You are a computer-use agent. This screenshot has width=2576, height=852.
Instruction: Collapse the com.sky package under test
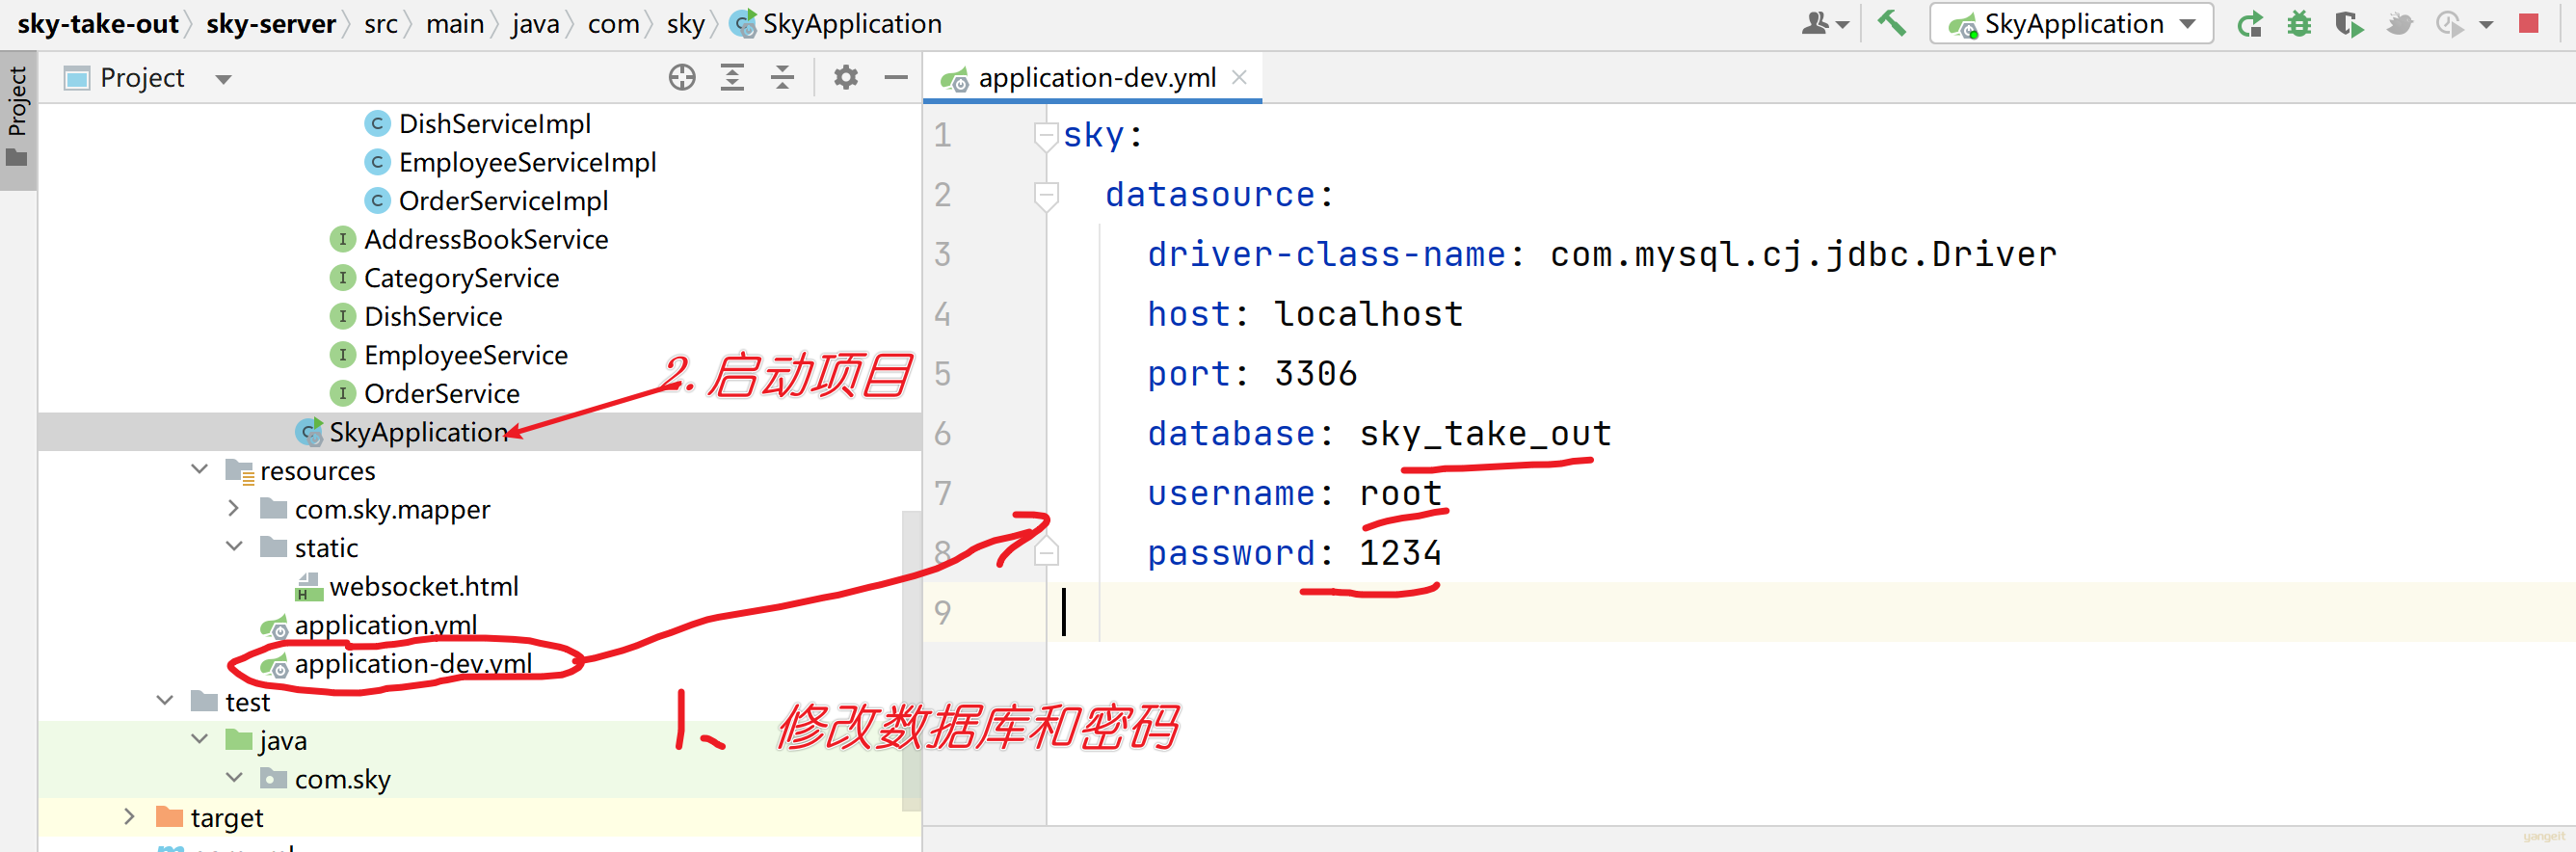tap(234, 778)
